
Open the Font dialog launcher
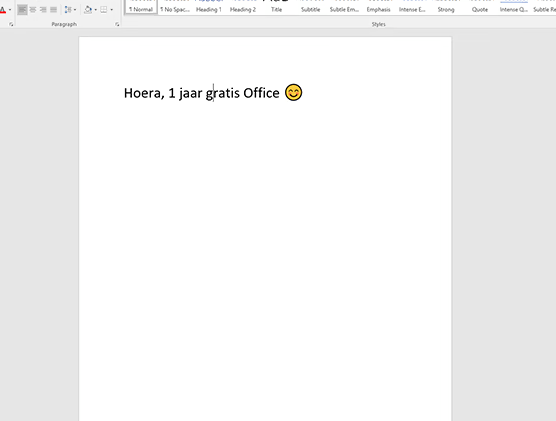coord(11,24)
